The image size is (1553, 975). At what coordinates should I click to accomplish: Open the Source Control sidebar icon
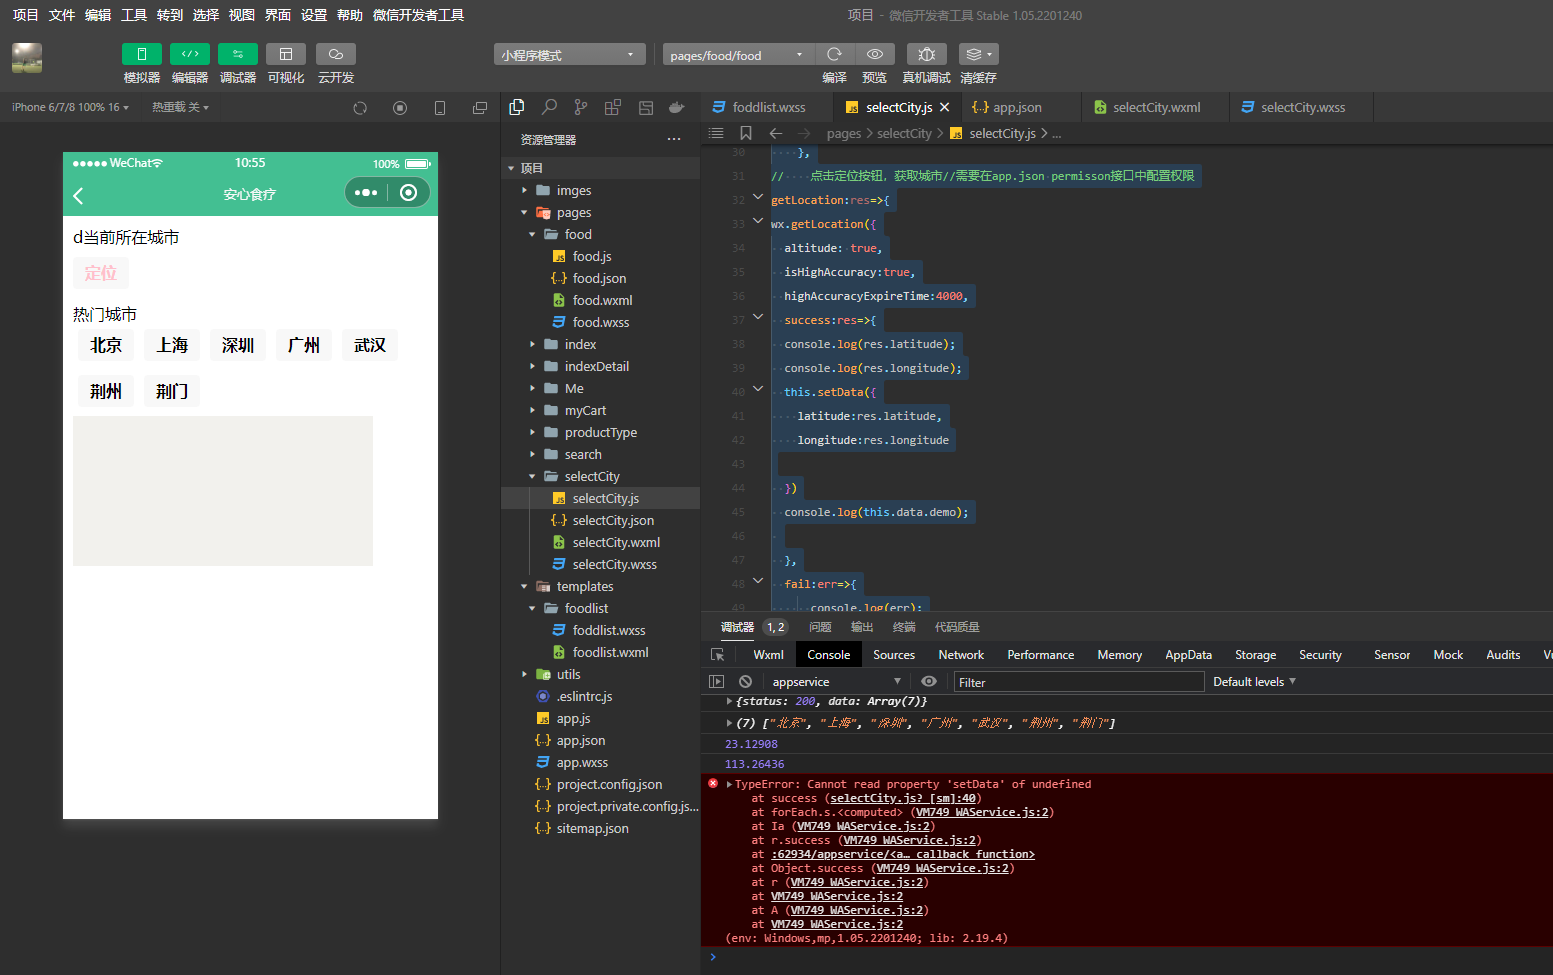click(581, 107)
